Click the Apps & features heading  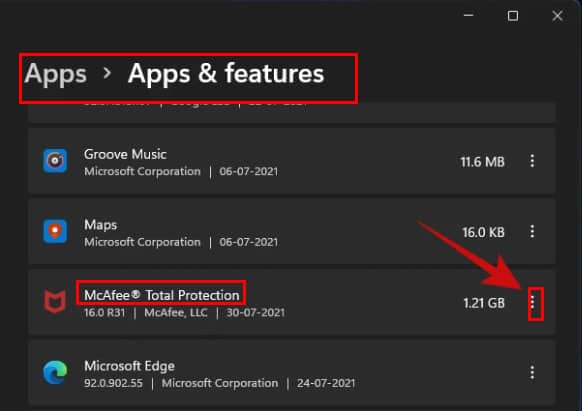(x=226, y=73)
